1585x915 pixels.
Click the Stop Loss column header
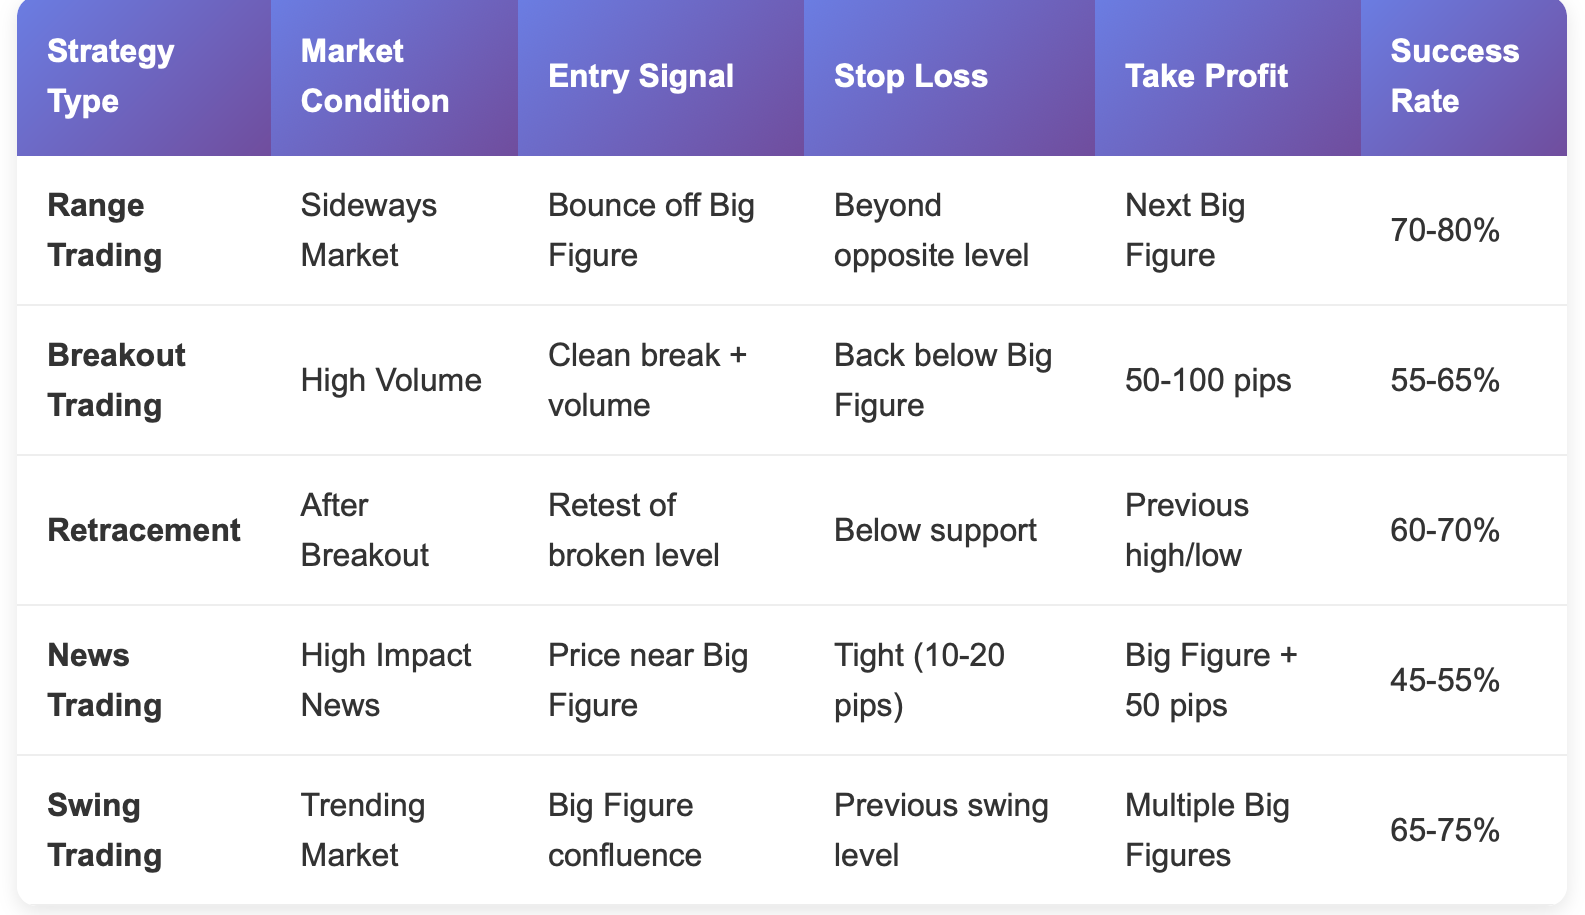tap(949, 76)
